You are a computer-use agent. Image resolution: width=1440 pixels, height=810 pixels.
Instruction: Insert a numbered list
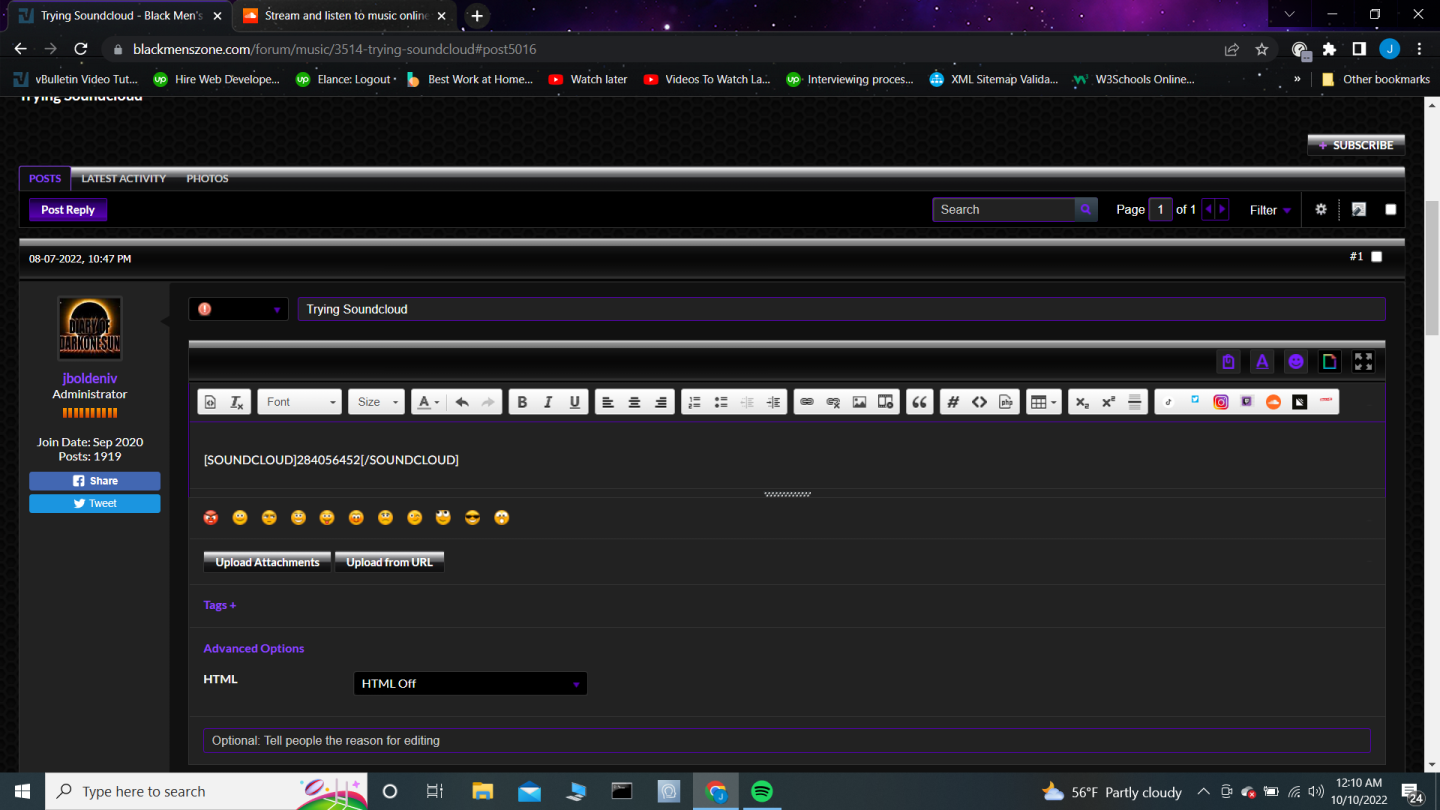[x=694, y=402]
